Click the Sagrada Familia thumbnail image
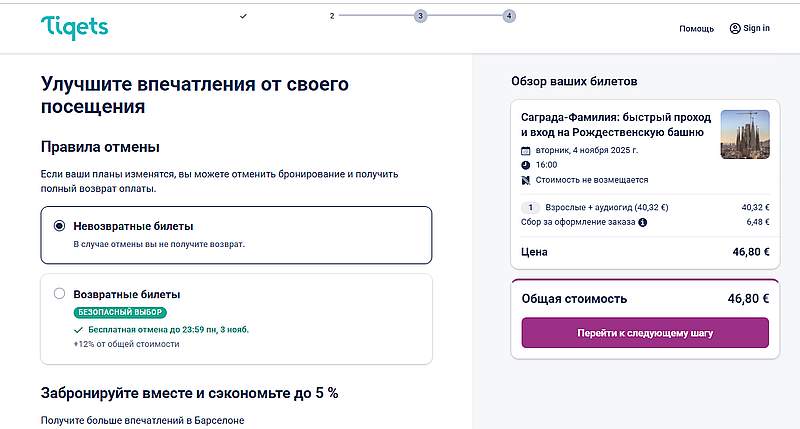This screenshot has width=800, height=429. tap(745, 135)
